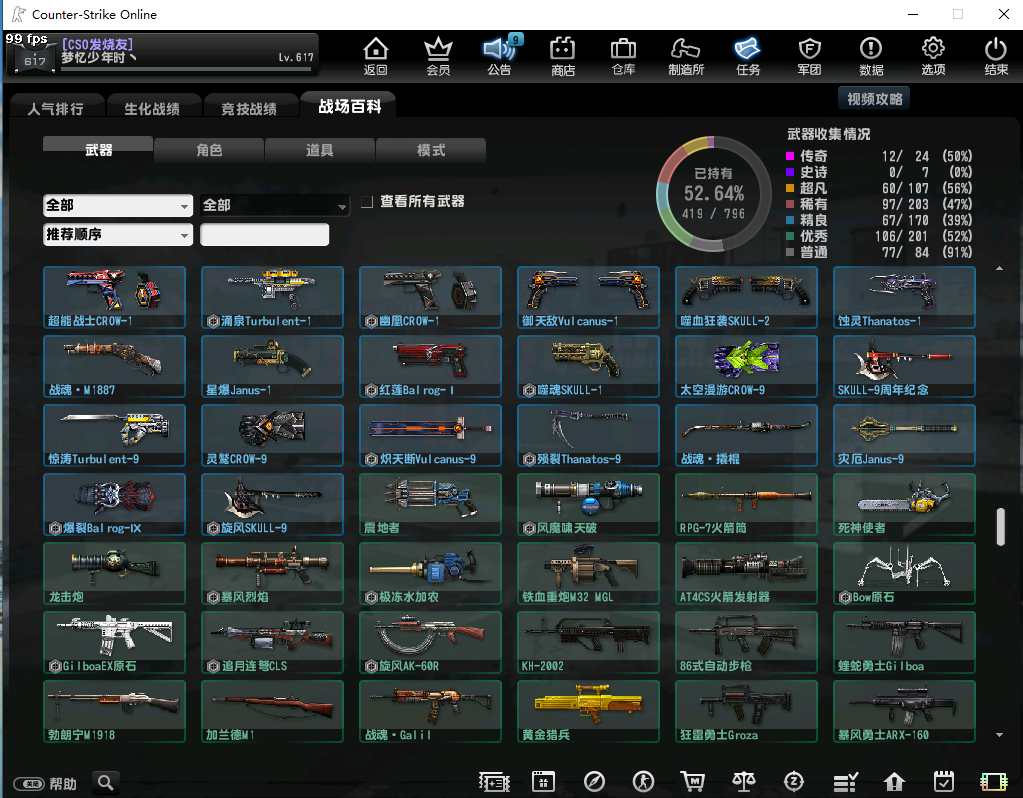Screen dimensions: 1023x798
Task: Open the 制造所 hammer crafting icon
Action: point(686,55)
